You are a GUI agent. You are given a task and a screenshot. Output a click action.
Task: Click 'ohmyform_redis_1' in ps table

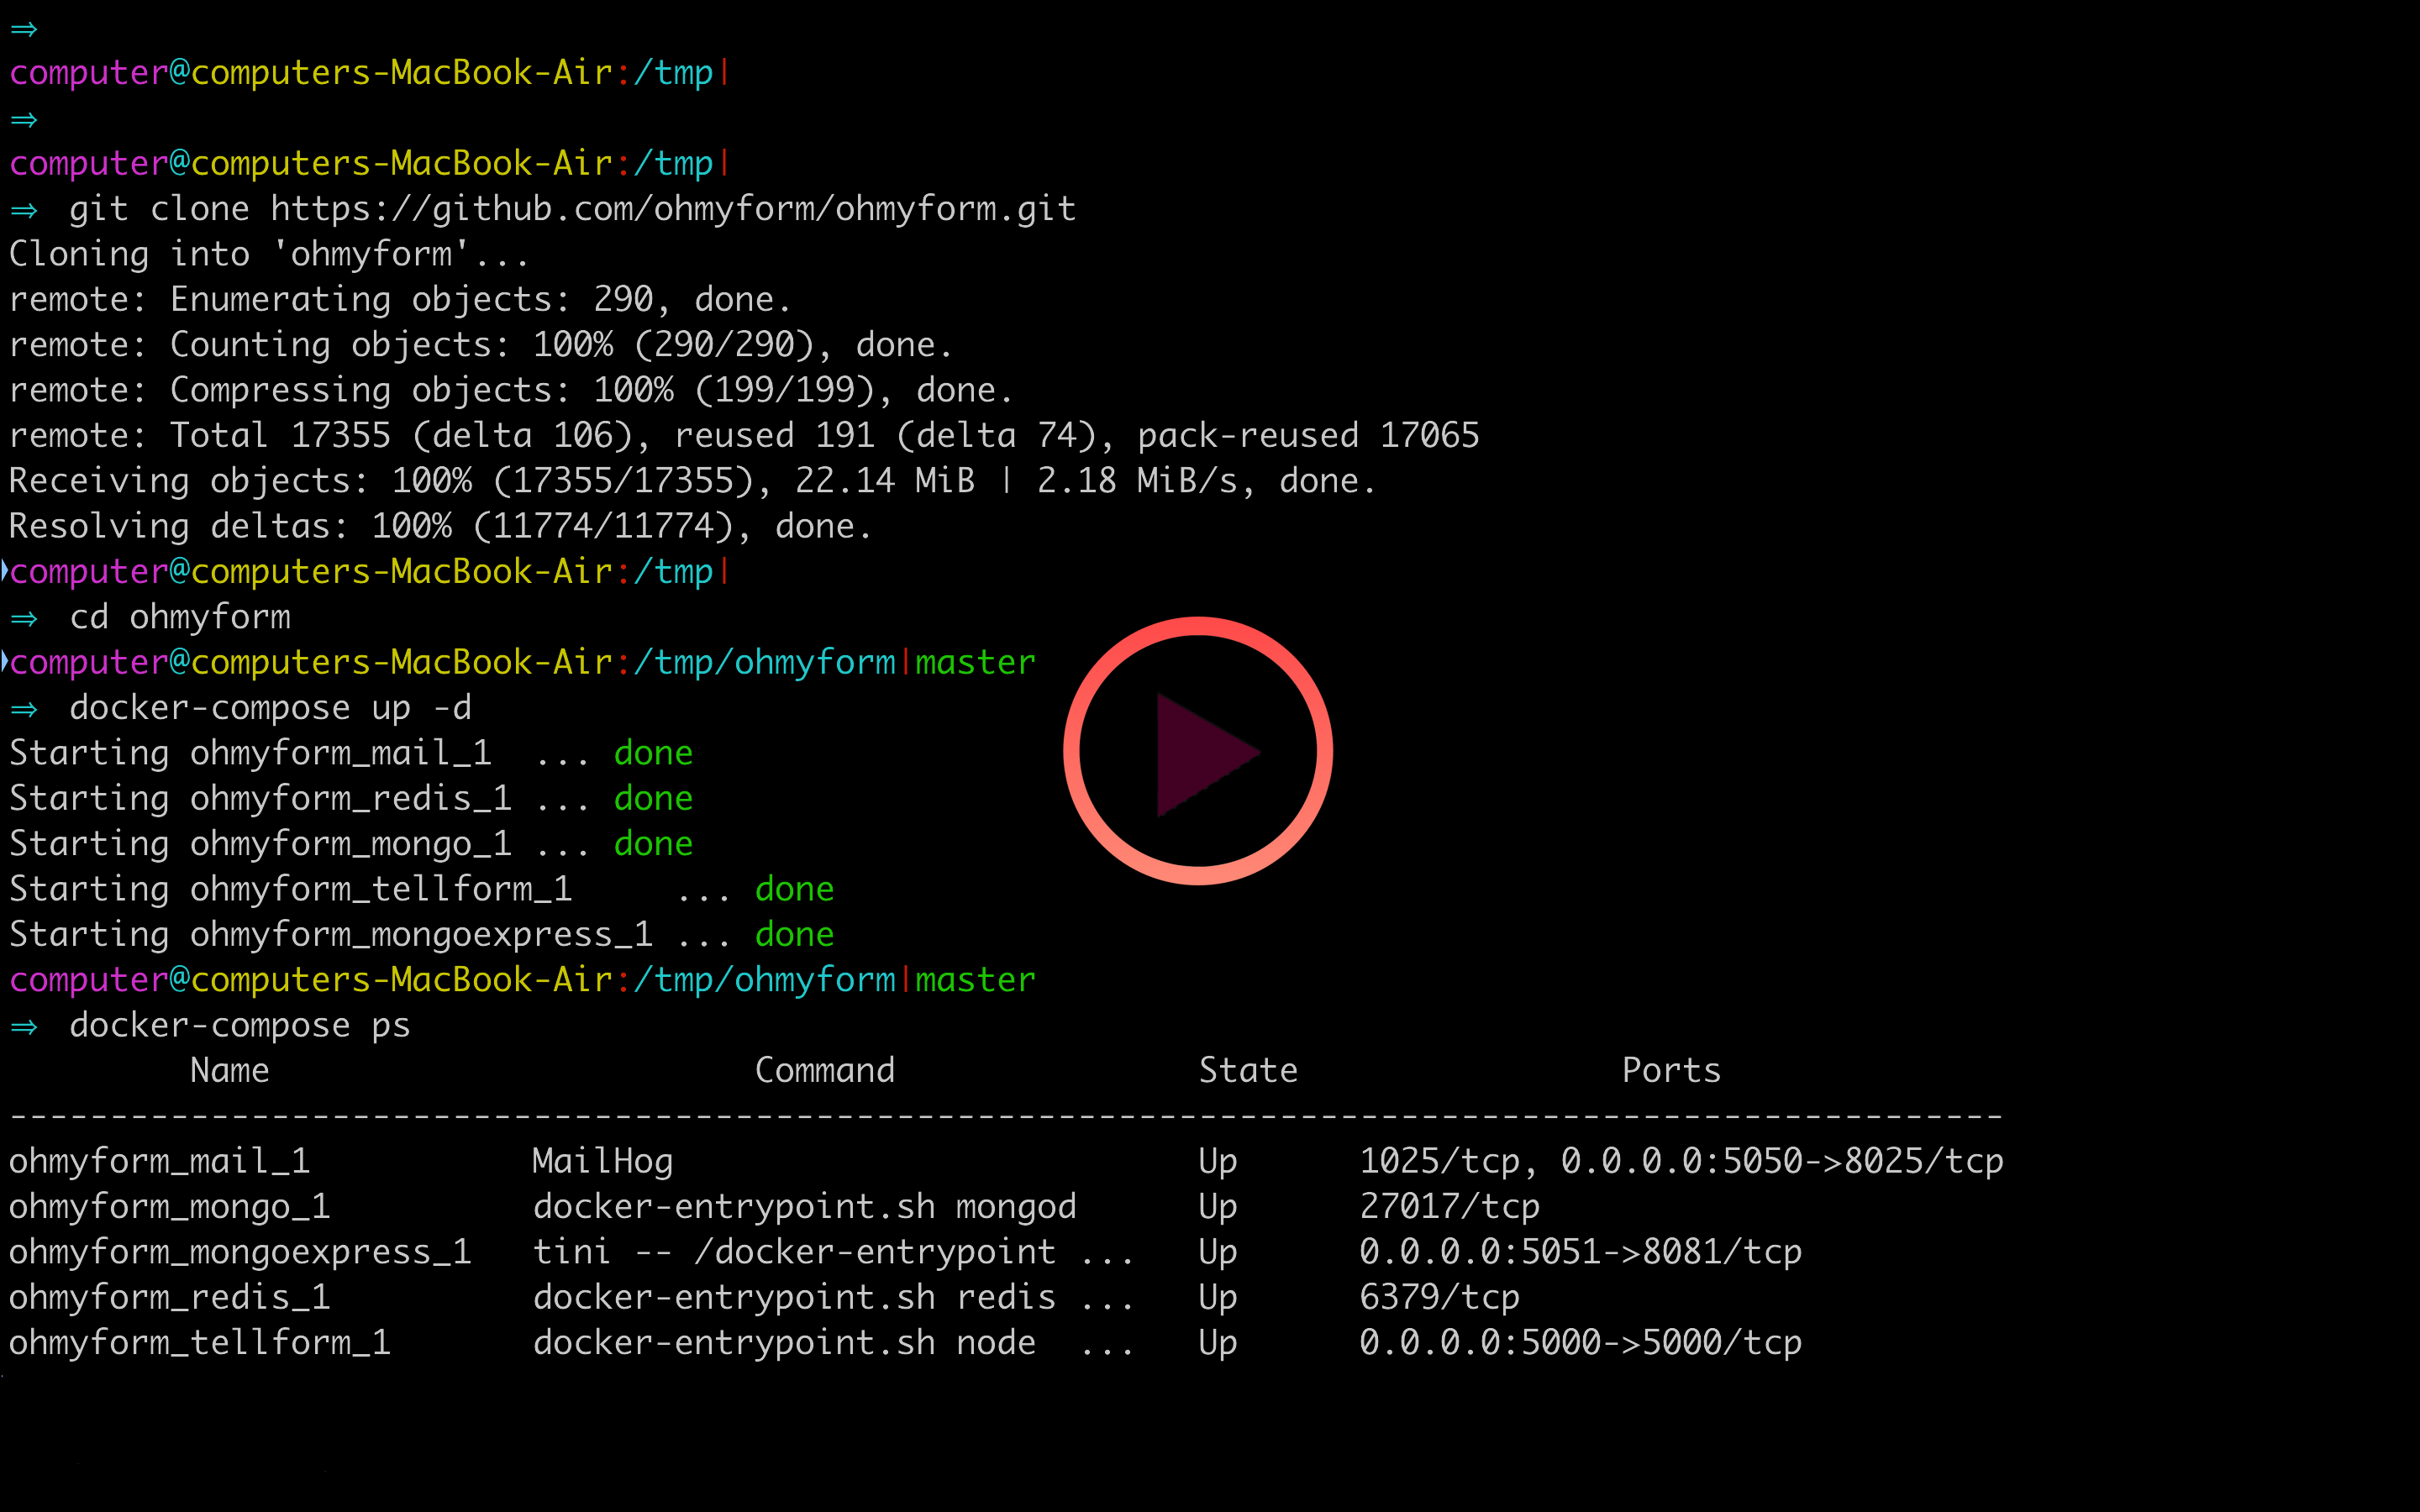click(x=170, y=1298)
